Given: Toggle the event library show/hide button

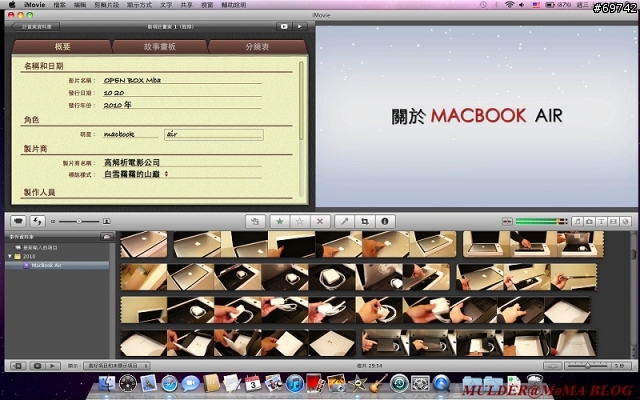Looking at the screenshot, I should (18, 366).
